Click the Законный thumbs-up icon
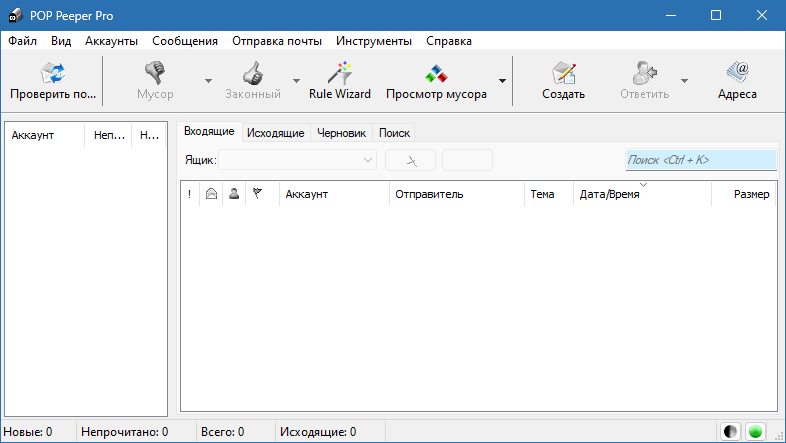Viewport: 786px width, 443px height. 253,73
